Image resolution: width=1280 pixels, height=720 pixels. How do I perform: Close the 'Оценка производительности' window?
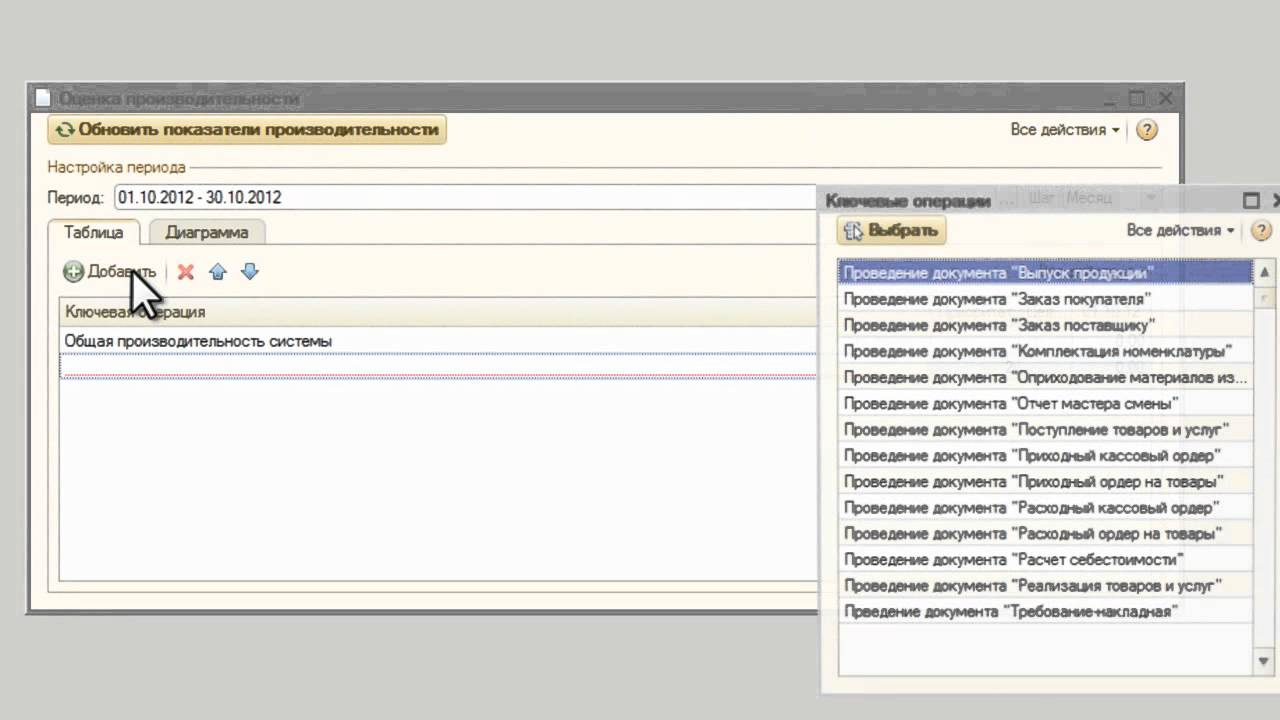1166,98
